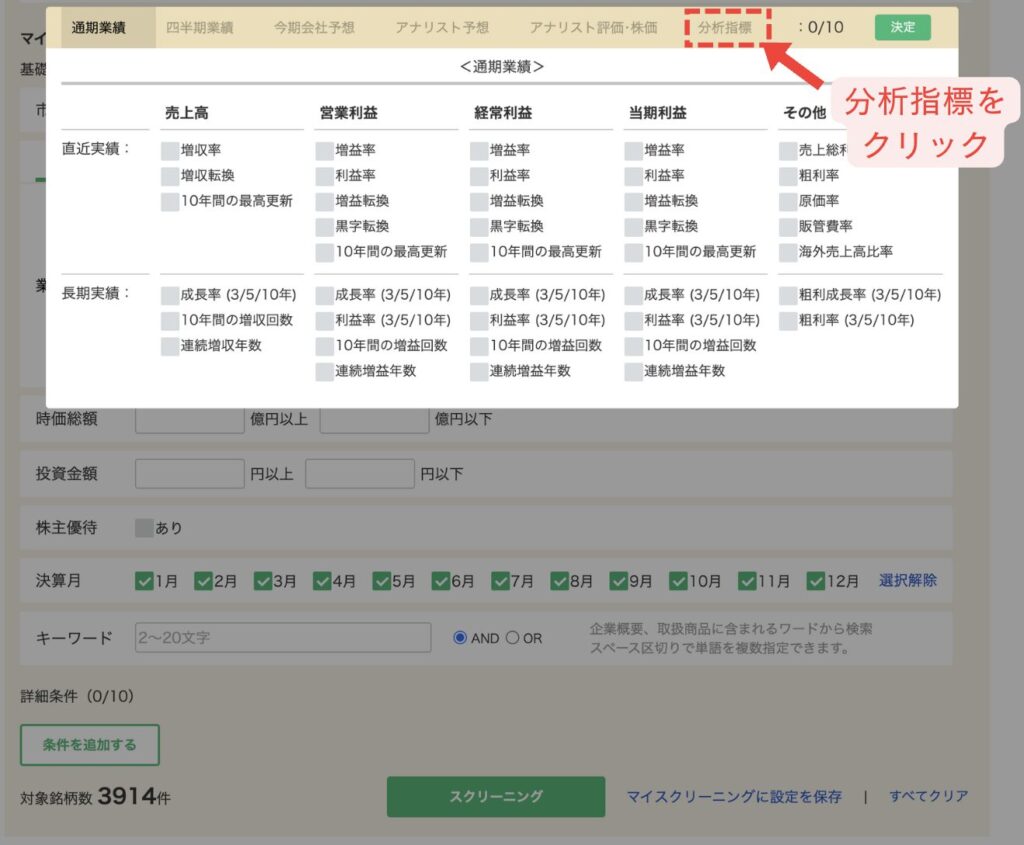The width and height of the screenshot is (1024, 845).
Task: Select the OR radio button
Action: (x=513, y=638)
